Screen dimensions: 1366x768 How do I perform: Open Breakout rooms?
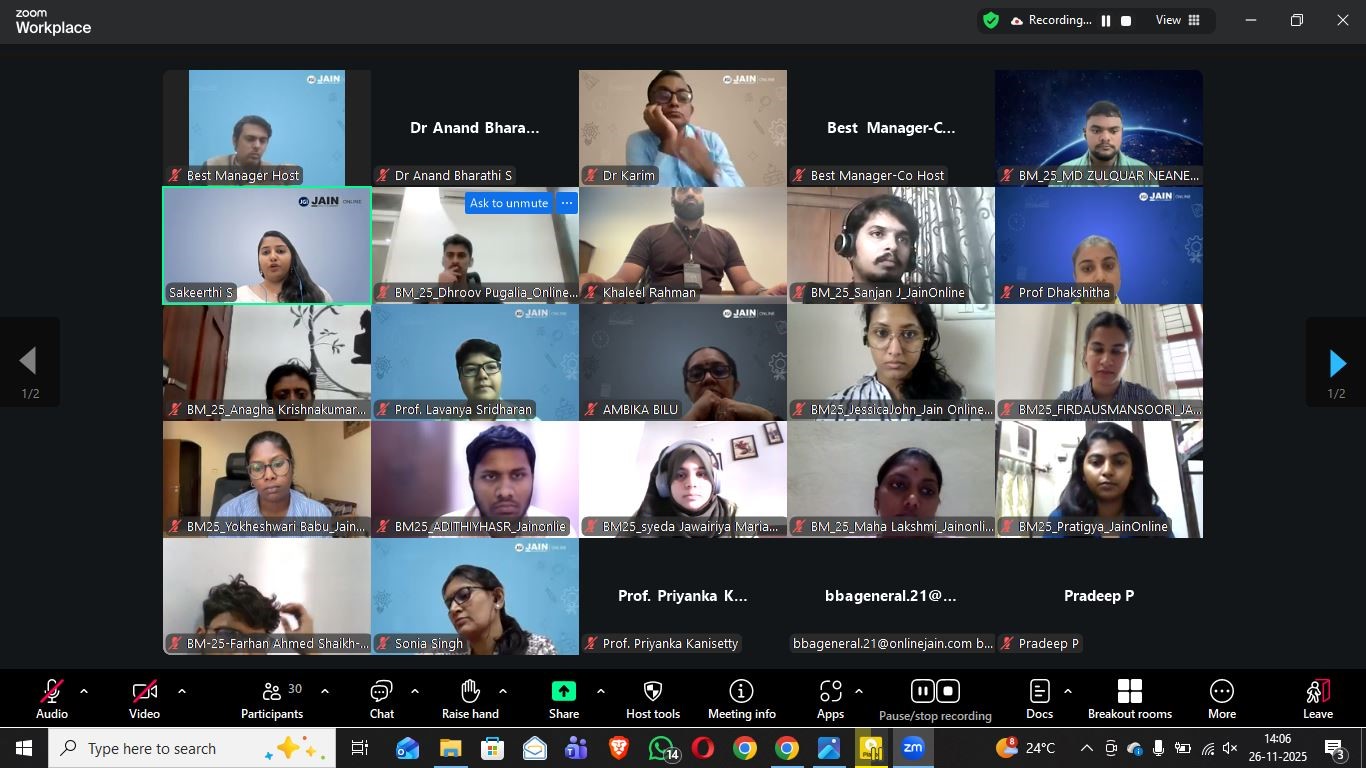1129,699
